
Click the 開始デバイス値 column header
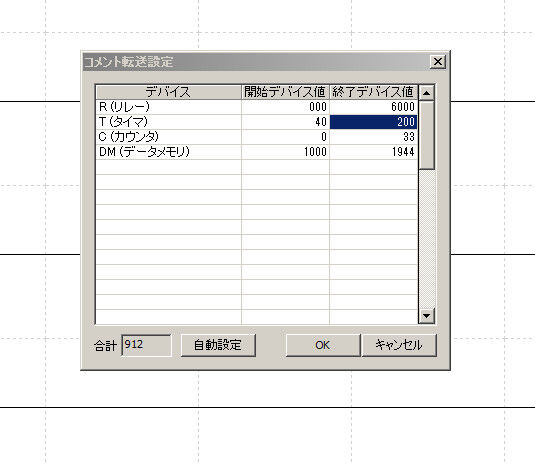pos(285,92)
